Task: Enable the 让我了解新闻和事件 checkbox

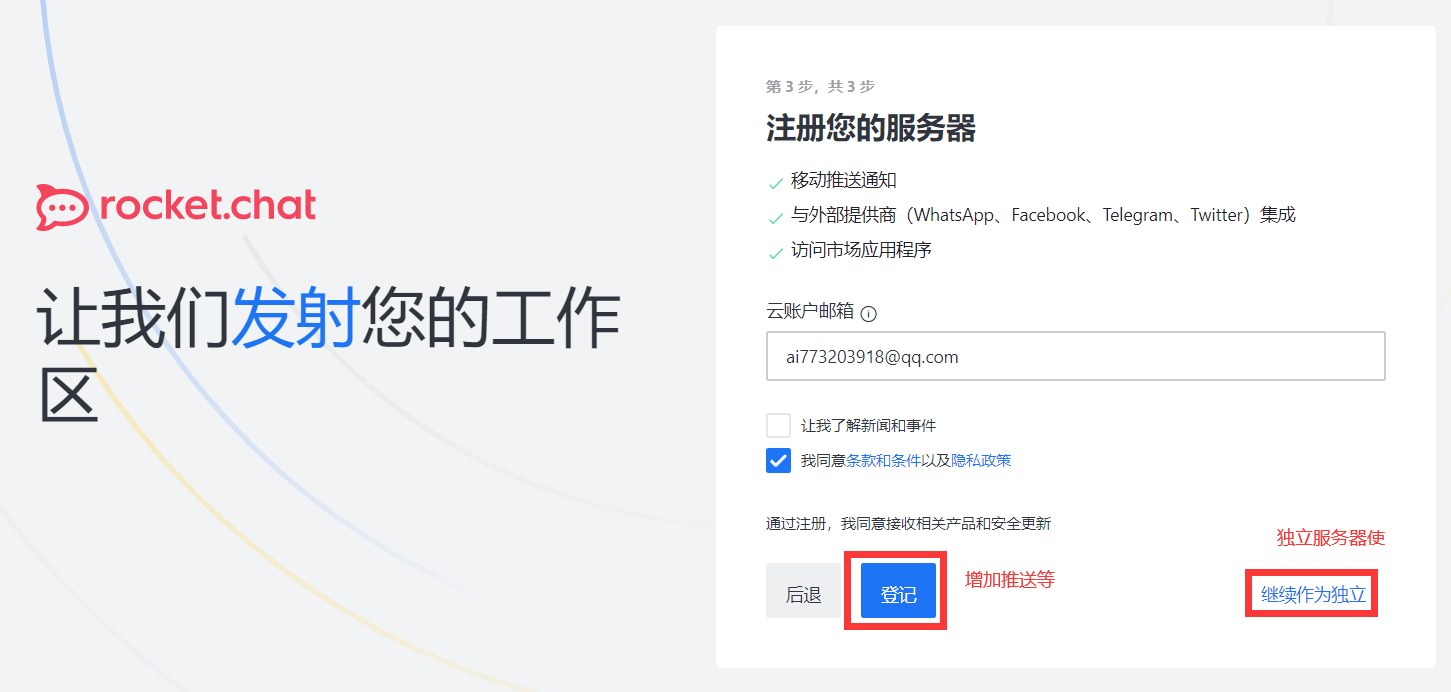Action: coord(778,425)
